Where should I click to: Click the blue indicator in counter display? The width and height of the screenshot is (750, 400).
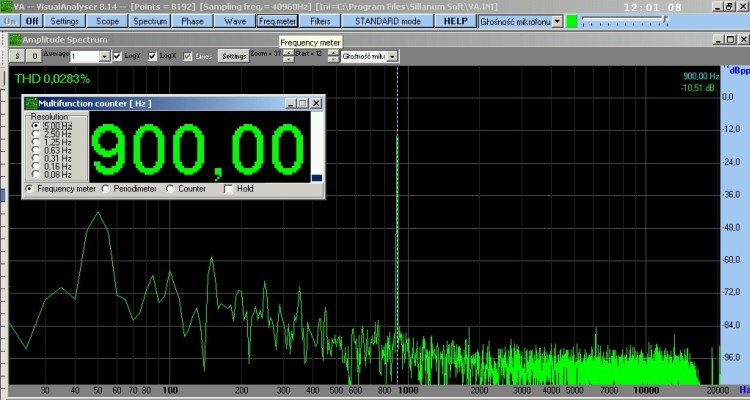[317, 178]
